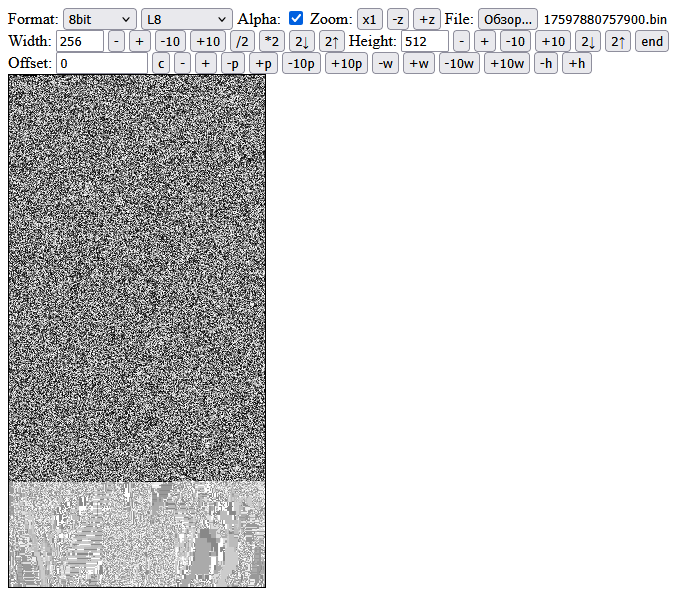
Task: Move offset back ten widths with -10w
Action: coord(459,64)
